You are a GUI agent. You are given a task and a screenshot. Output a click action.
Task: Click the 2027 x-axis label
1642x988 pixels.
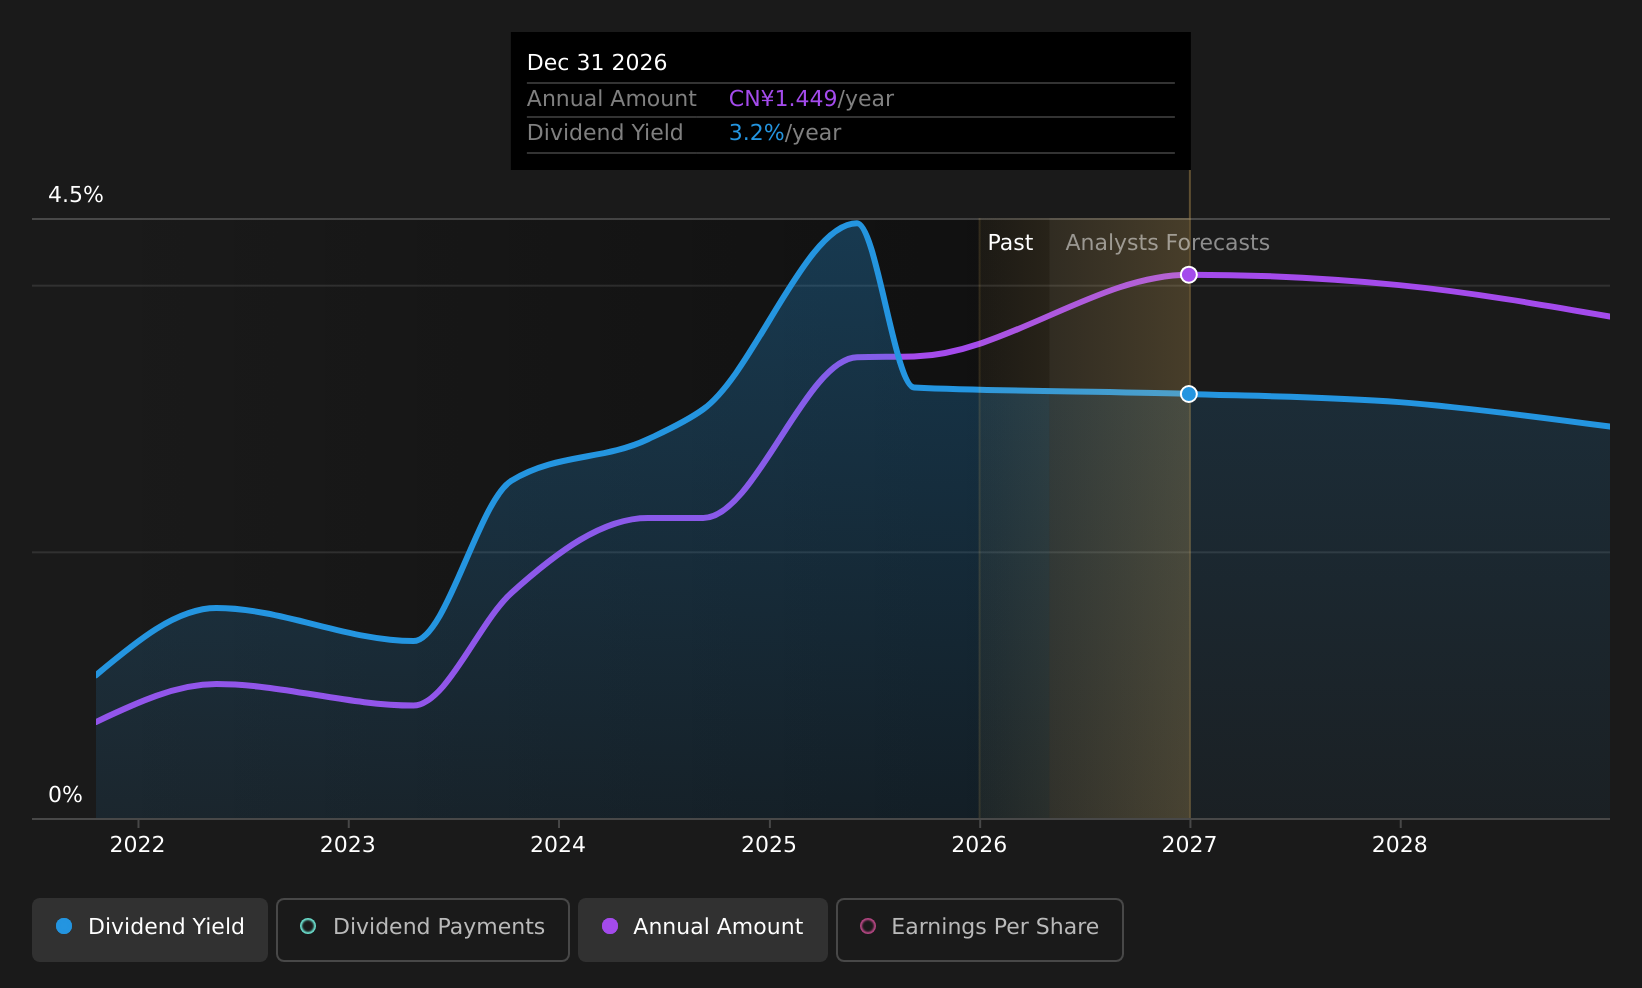coord(1190,845)
